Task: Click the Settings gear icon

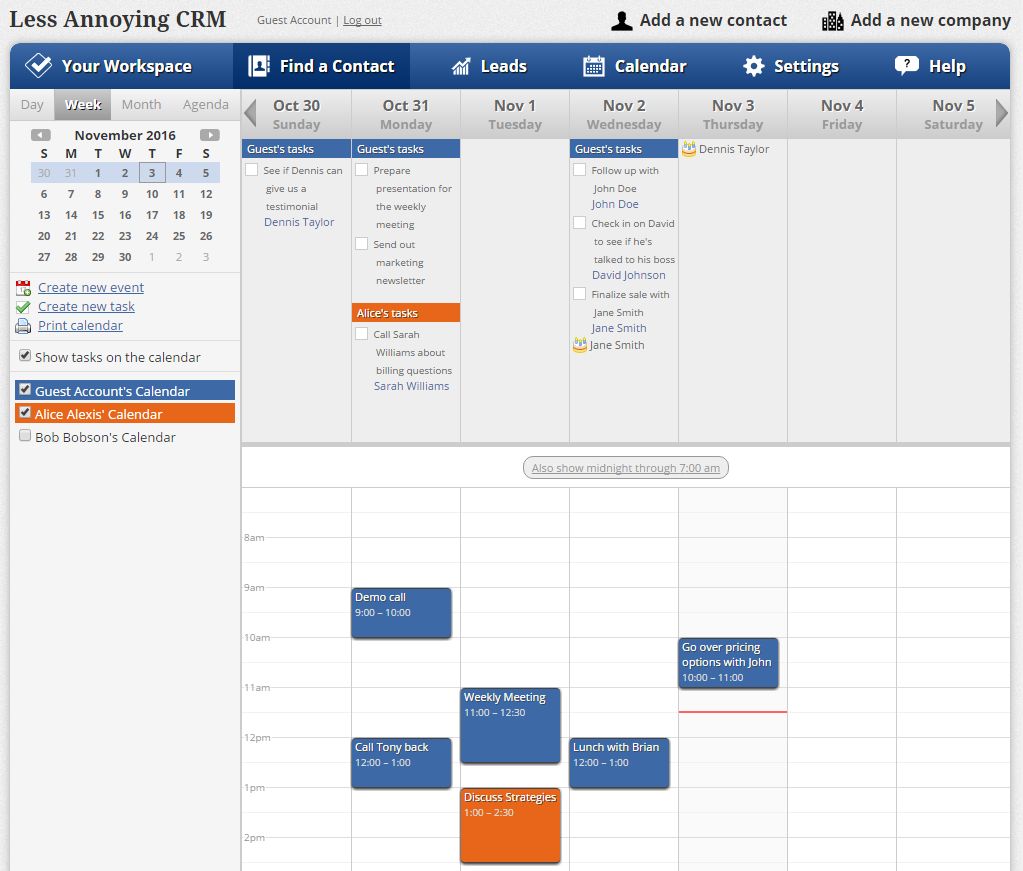Action: click(x=754, y=66)
